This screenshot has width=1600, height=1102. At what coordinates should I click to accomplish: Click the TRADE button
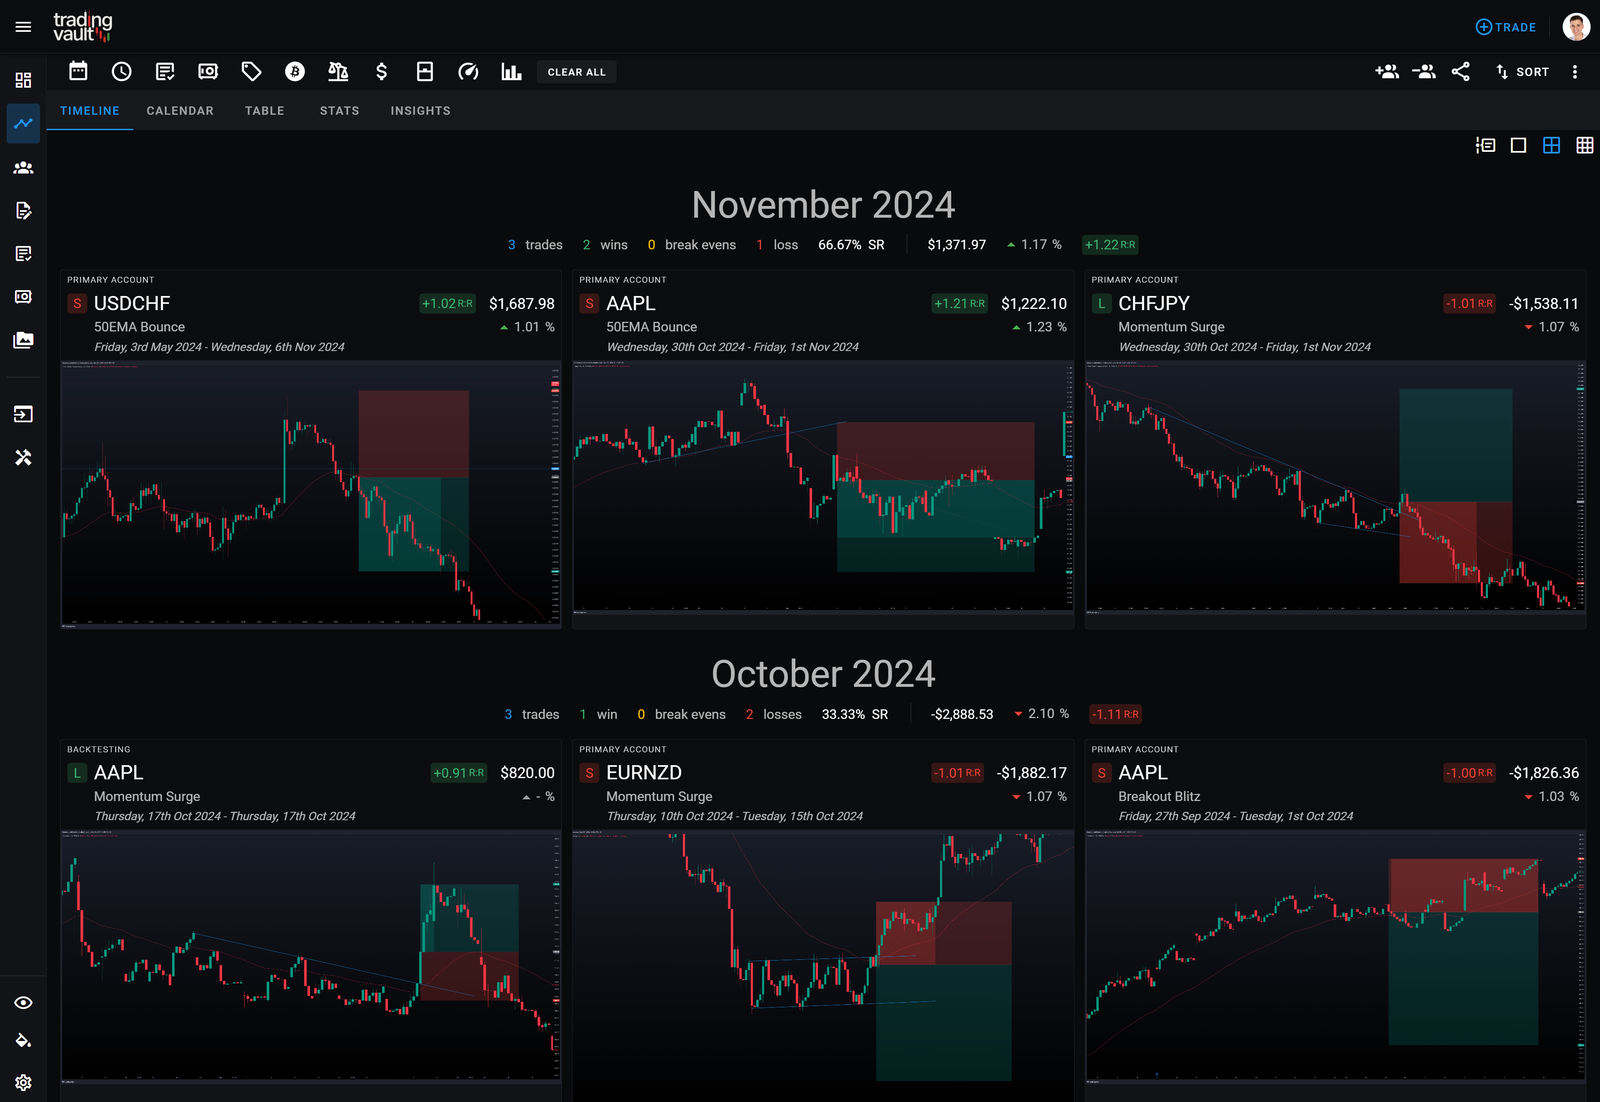[x=1505, y=27]
